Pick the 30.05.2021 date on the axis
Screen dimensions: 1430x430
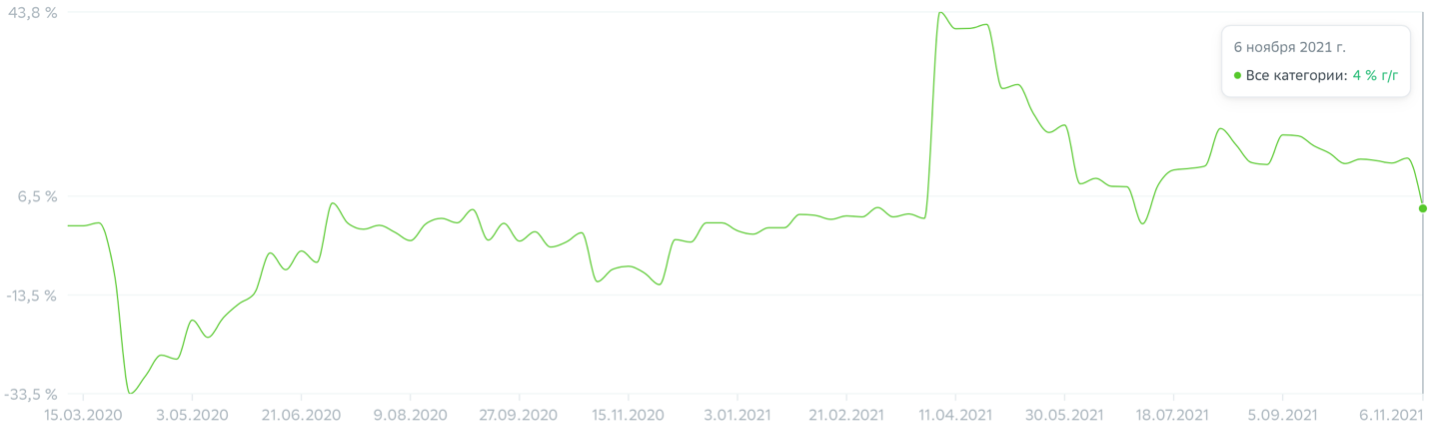1064,414
